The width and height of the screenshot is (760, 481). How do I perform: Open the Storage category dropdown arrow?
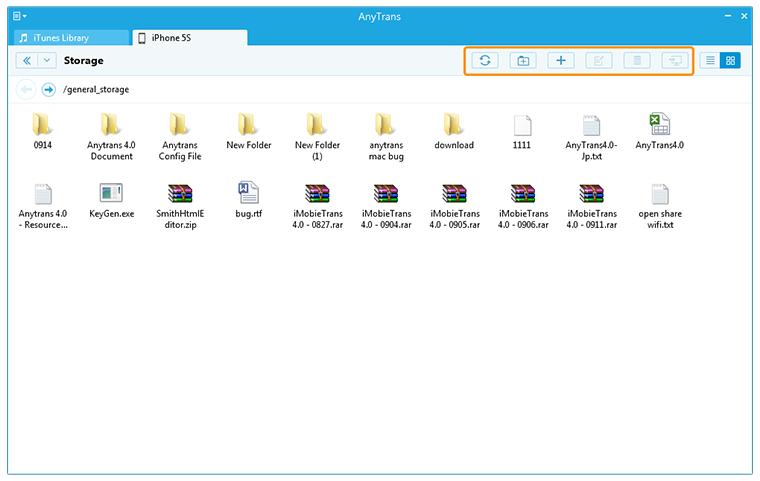click(47, 60)
